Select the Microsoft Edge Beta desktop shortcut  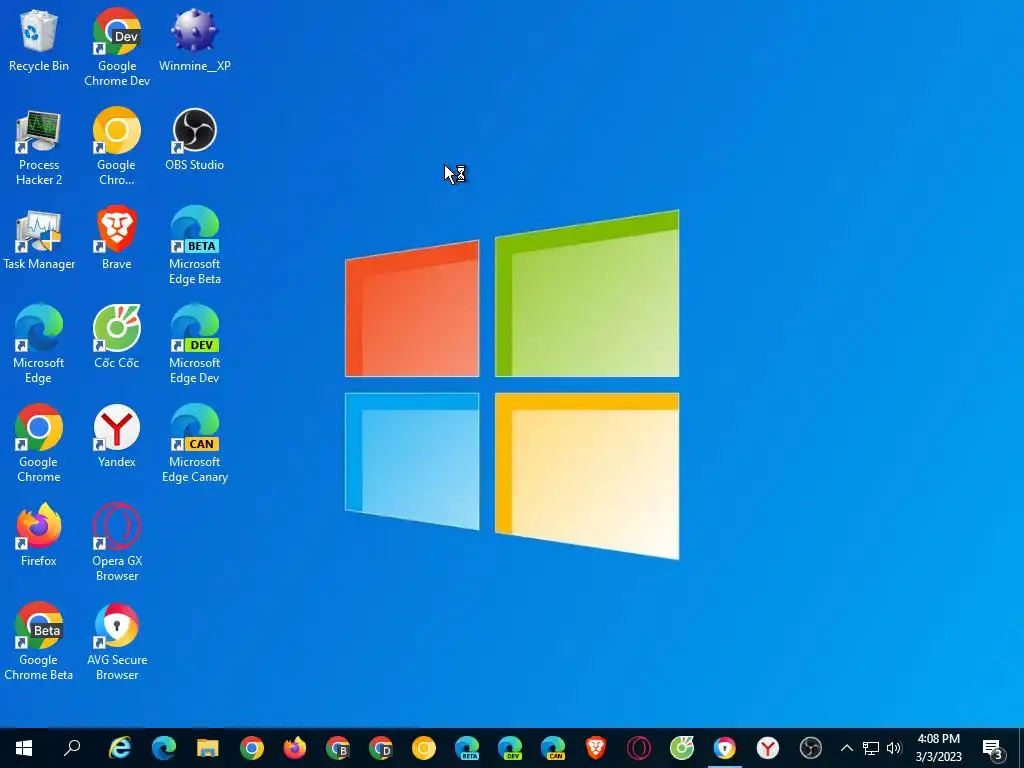coord(195,246)
